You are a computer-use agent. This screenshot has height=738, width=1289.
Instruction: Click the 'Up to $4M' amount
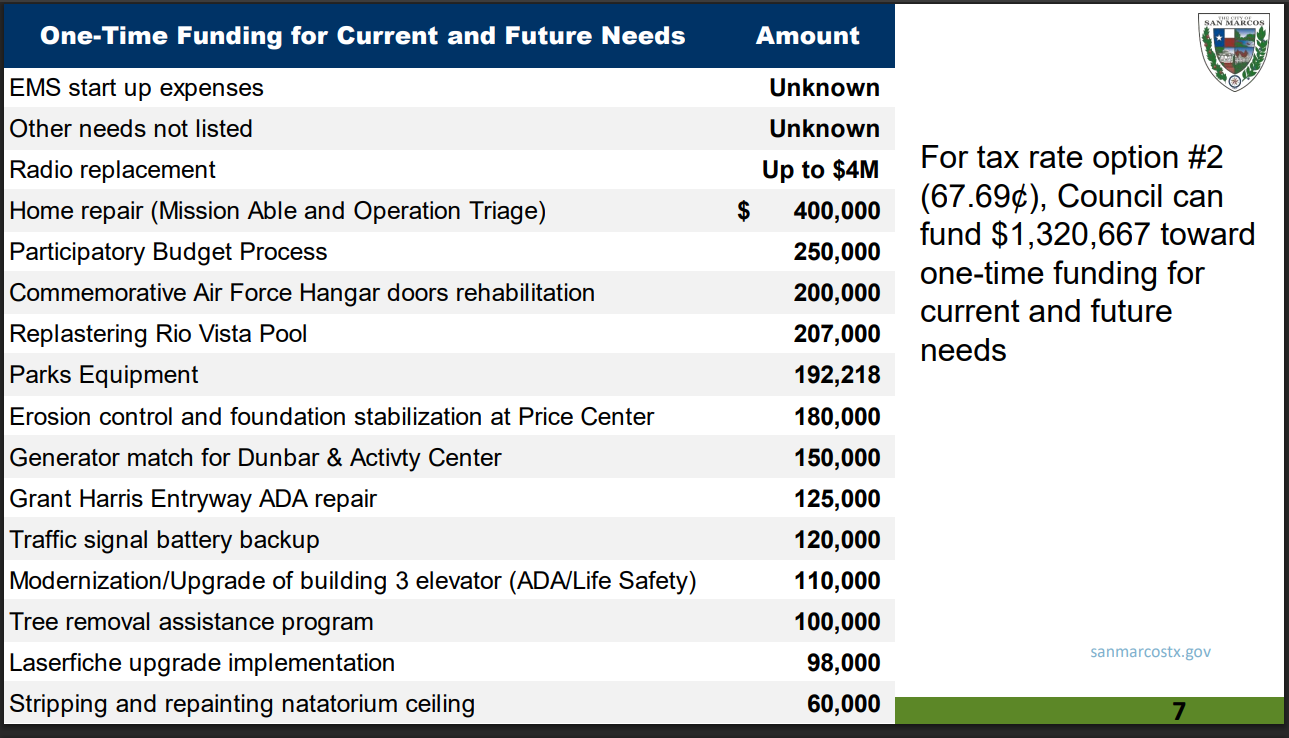820,170
